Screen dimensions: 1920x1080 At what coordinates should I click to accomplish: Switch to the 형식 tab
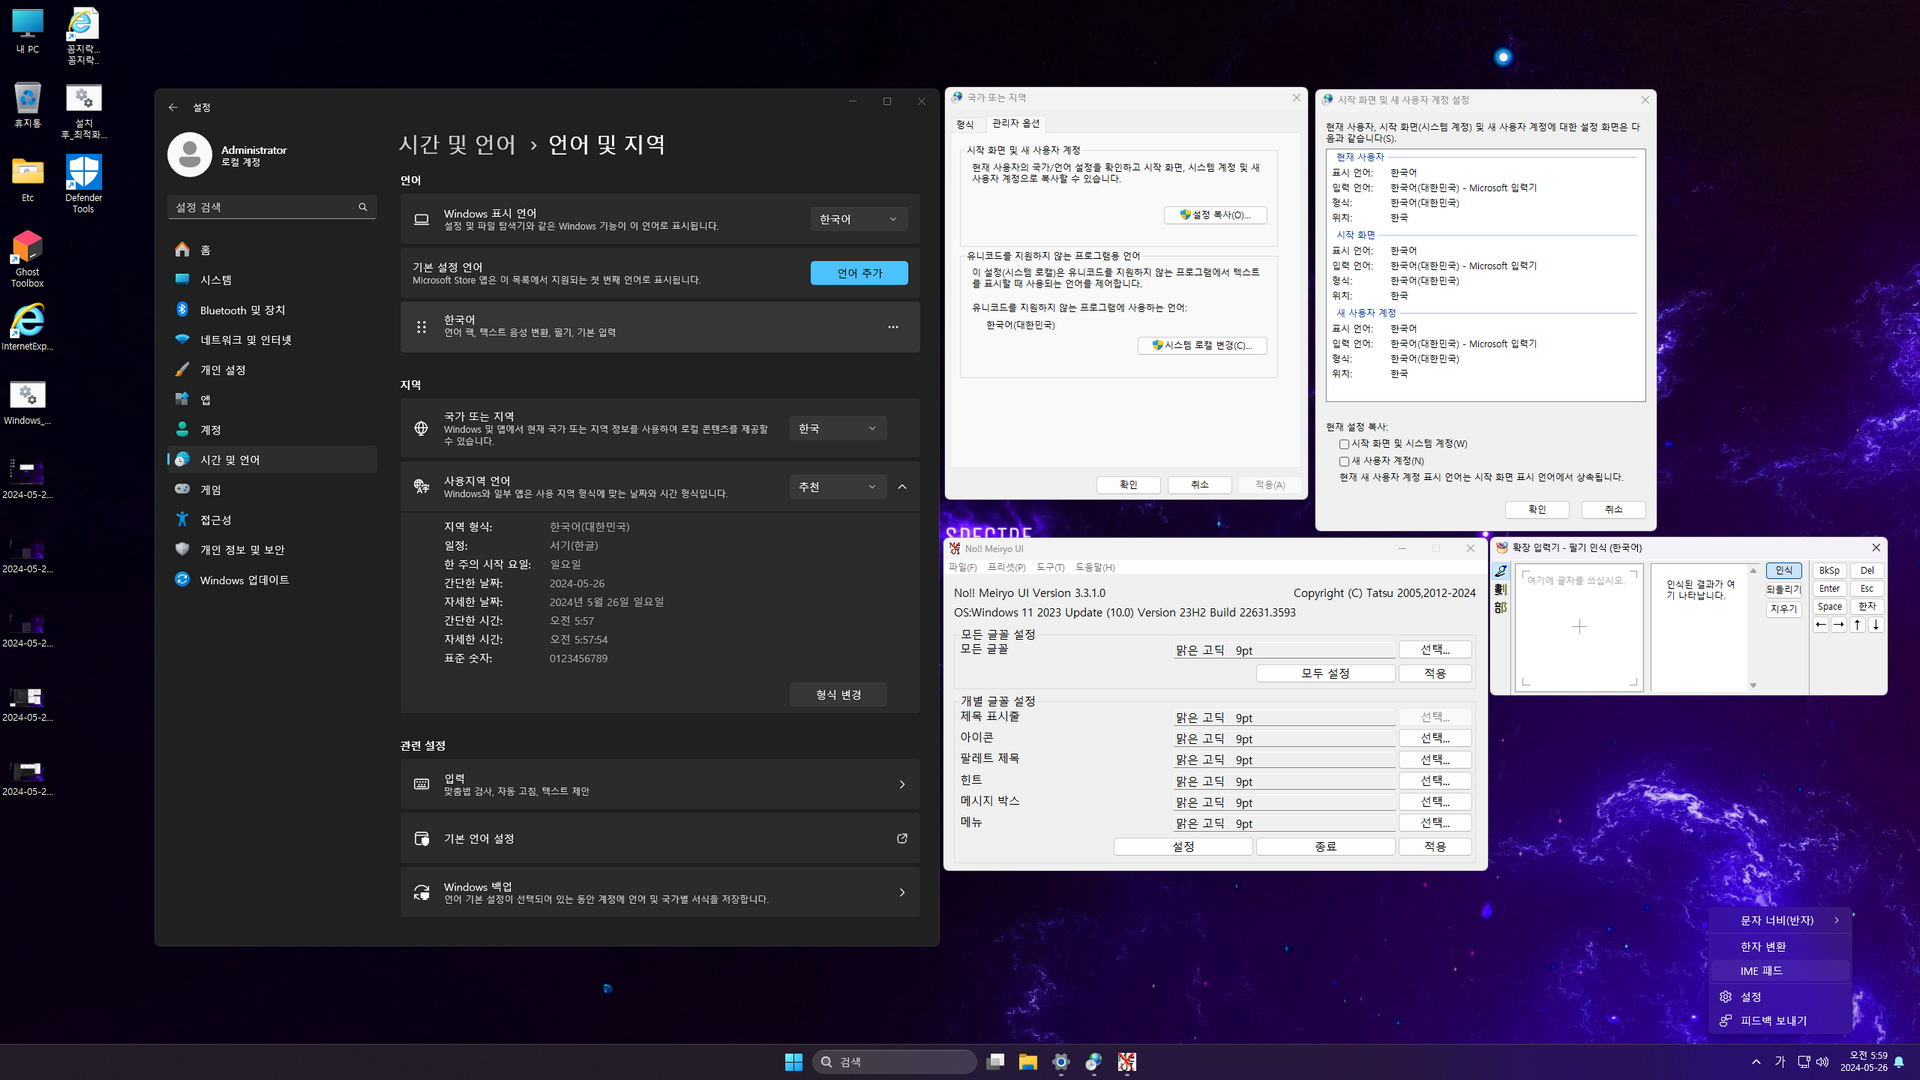[965, 124]
